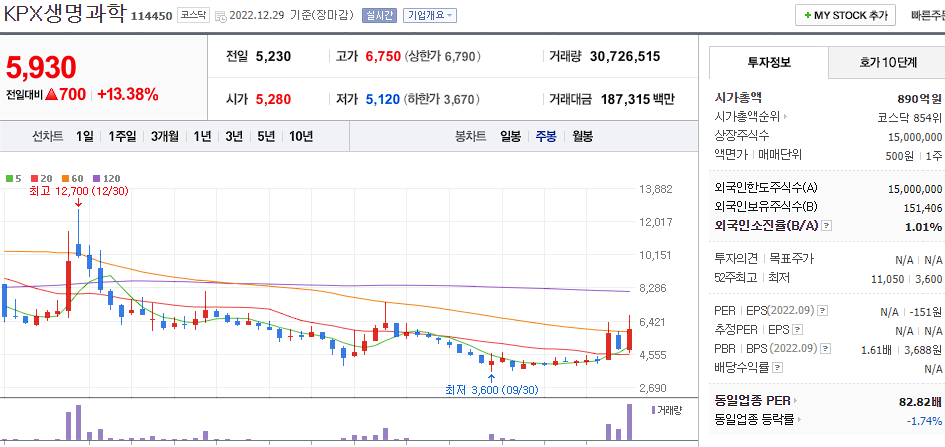Click MY STOCK 추가 button

coord(846,16)
